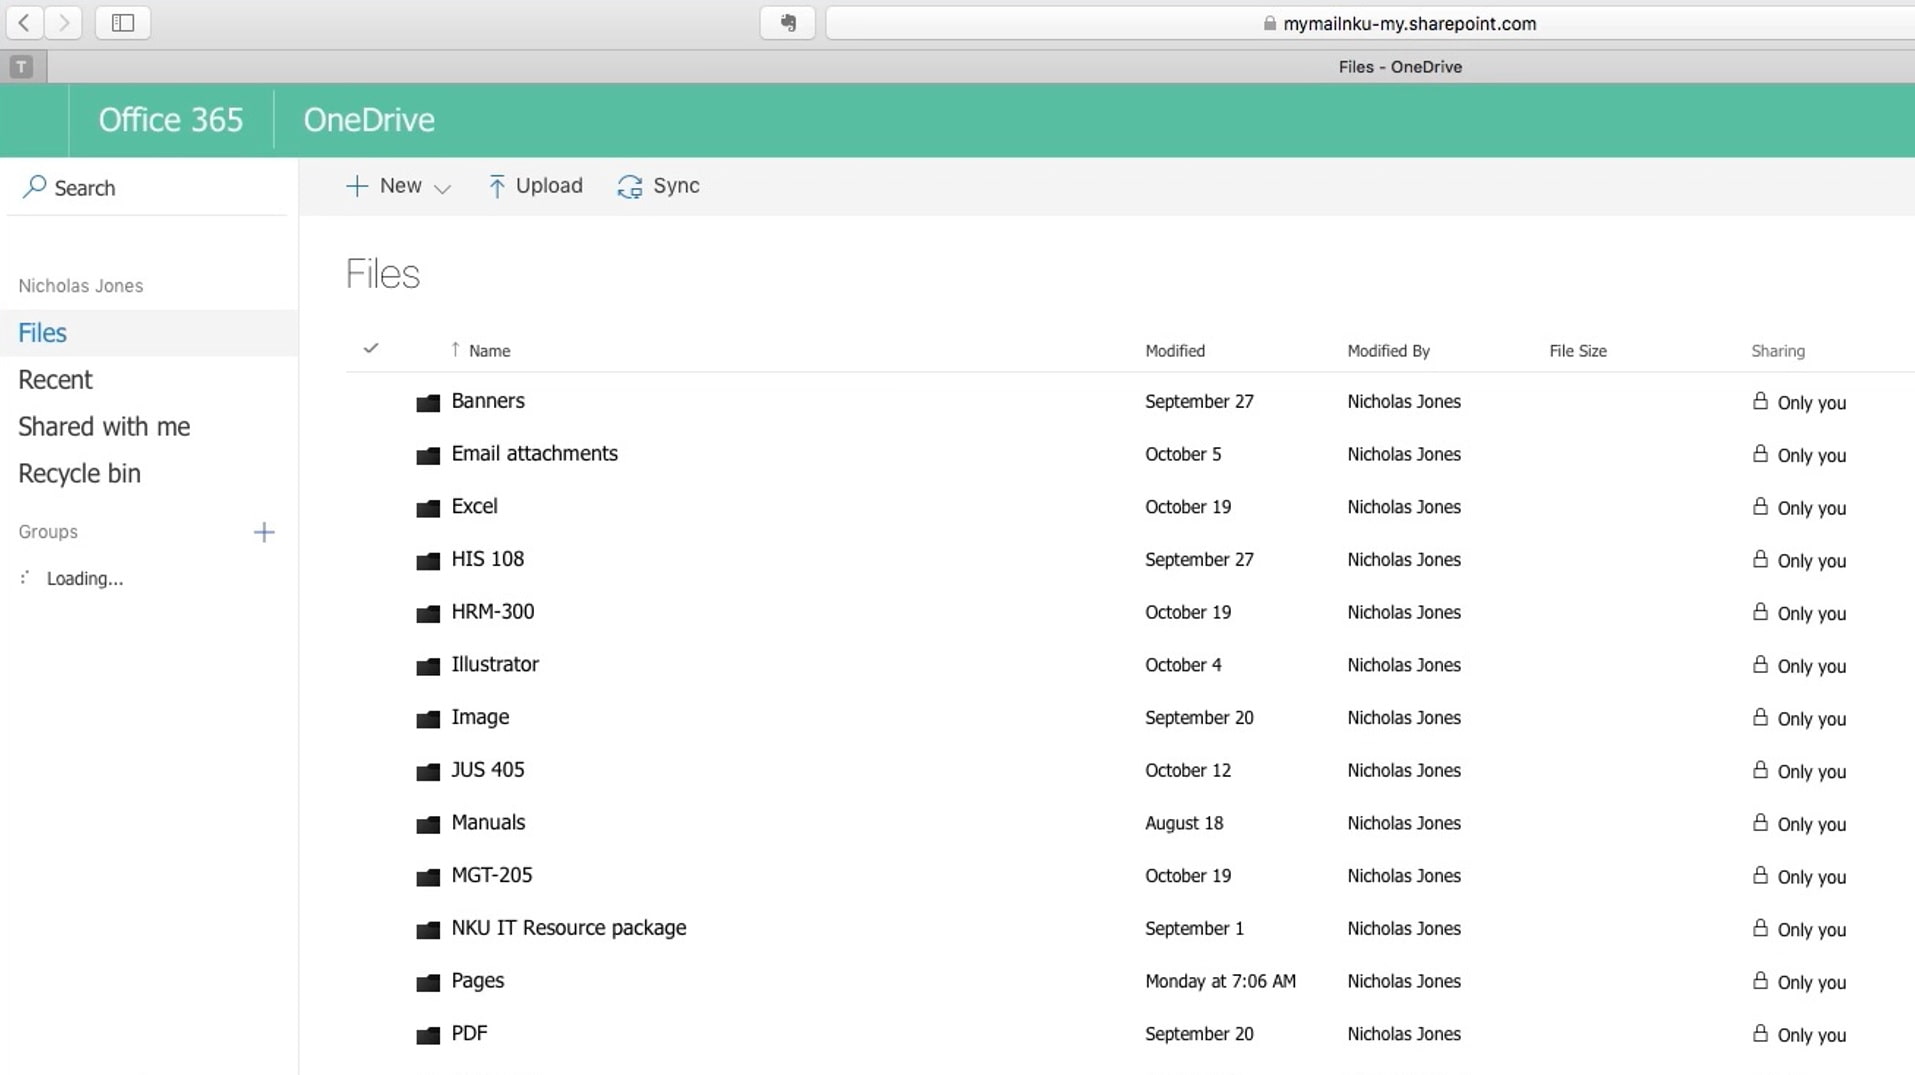Click the Evernote extension icon in toolbar

(788, 22)
